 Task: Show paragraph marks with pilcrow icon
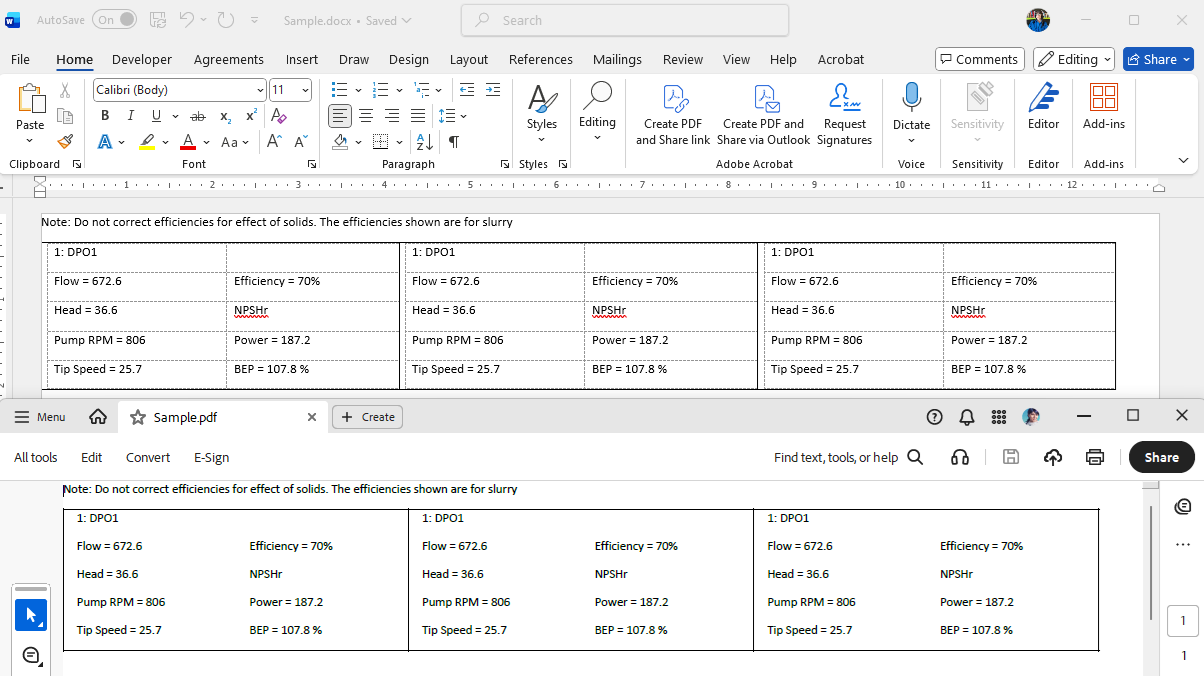pos(454,142)
